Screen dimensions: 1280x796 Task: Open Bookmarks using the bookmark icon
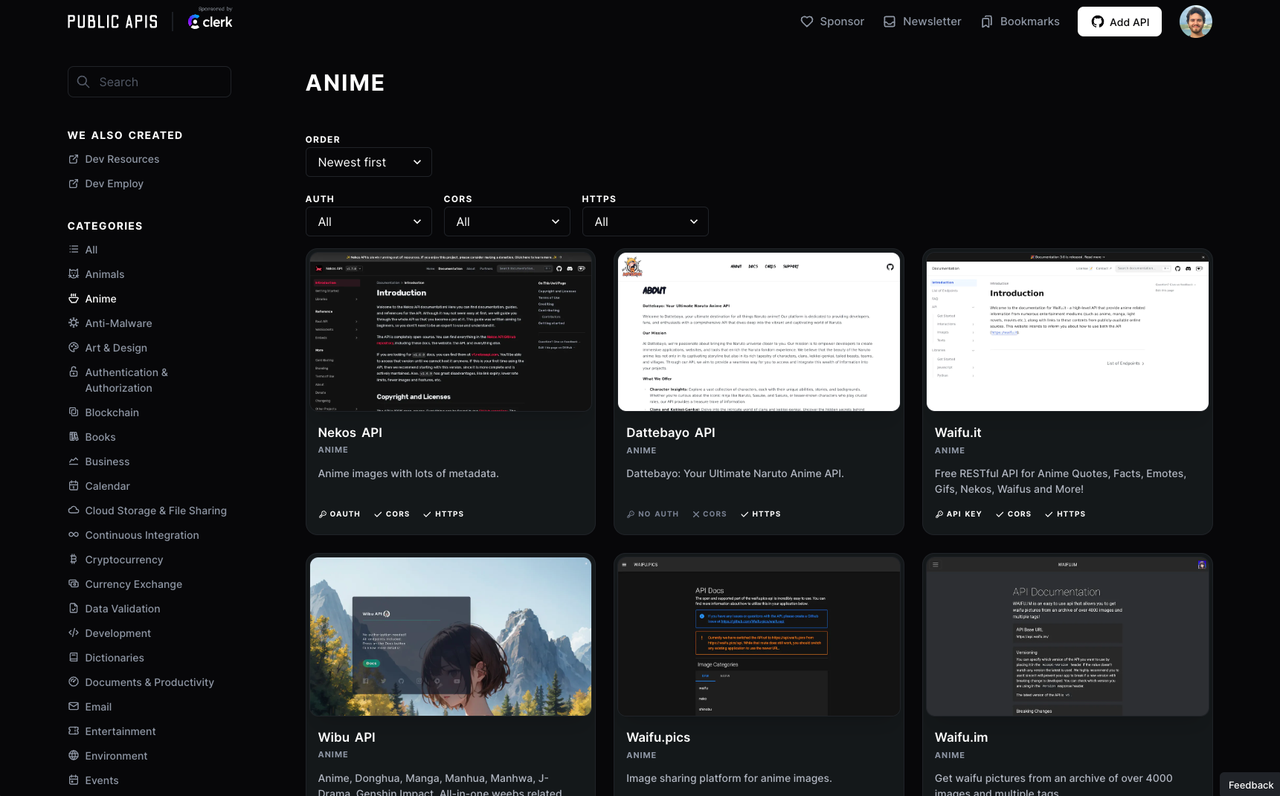[984, 20]
